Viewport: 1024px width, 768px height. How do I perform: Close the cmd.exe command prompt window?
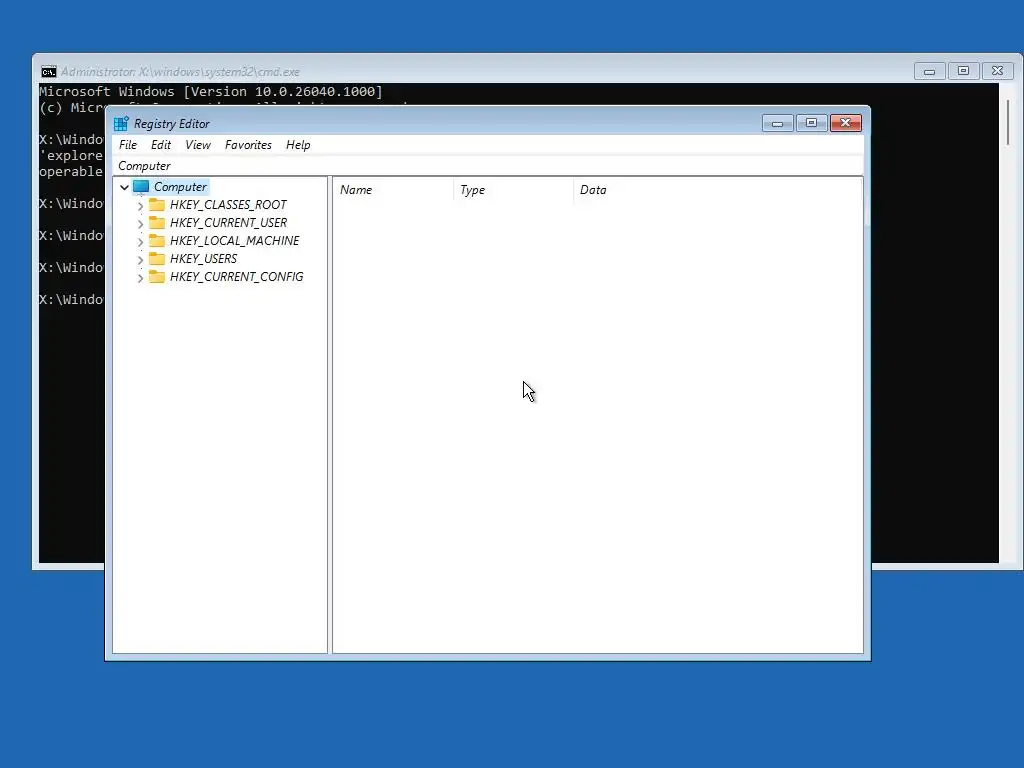point(997,71)
